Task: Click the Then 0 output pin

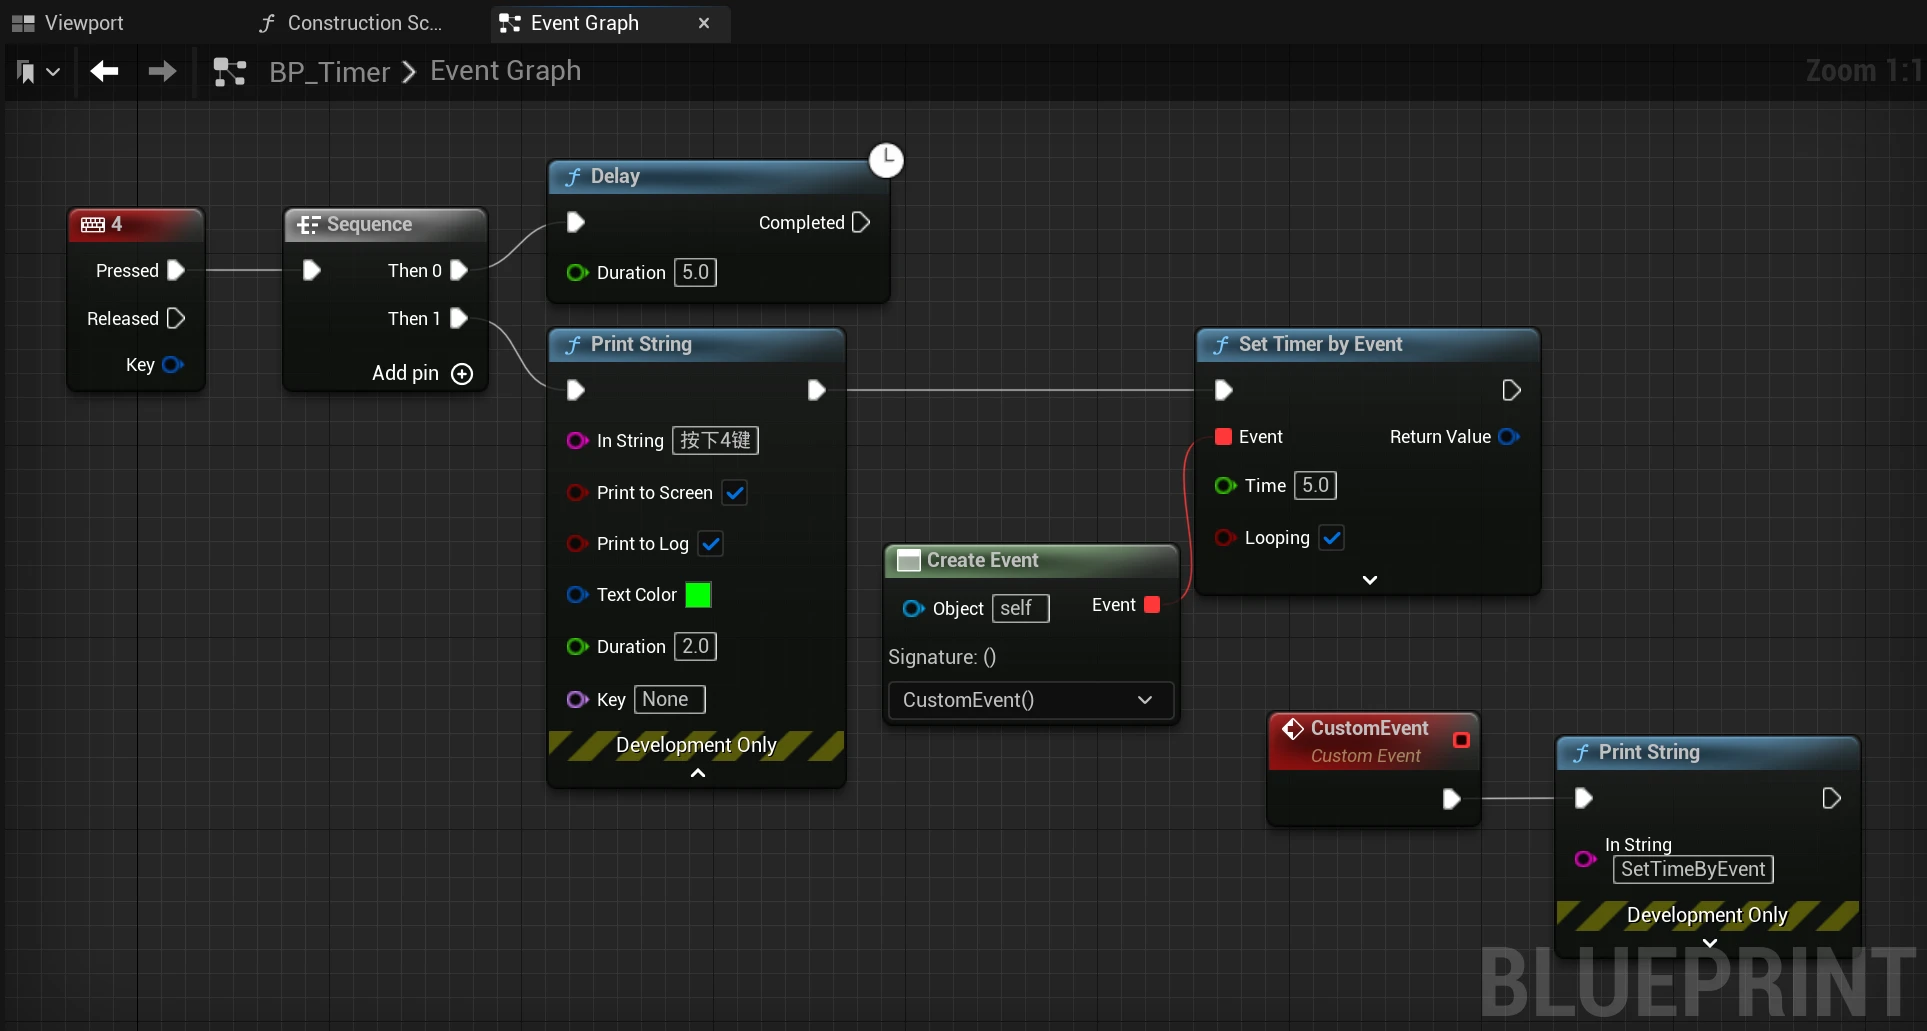Action: 459,270
